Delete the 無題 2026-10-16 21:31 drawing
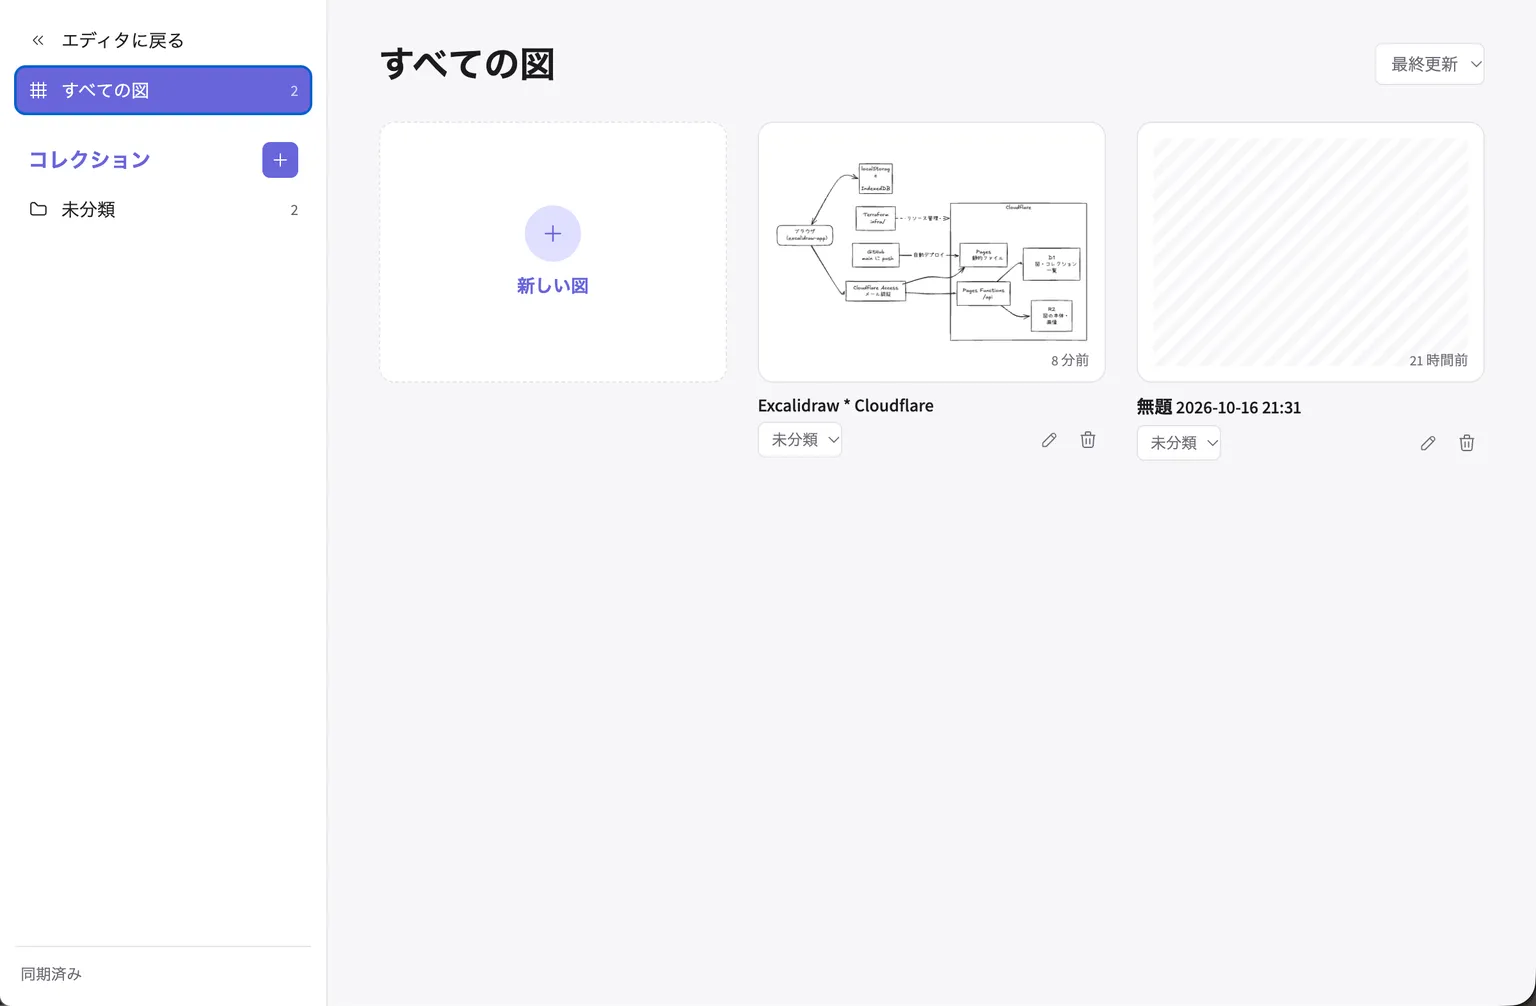The height and width of the screenshot is (1006, 1536). tap(1467, 443)
